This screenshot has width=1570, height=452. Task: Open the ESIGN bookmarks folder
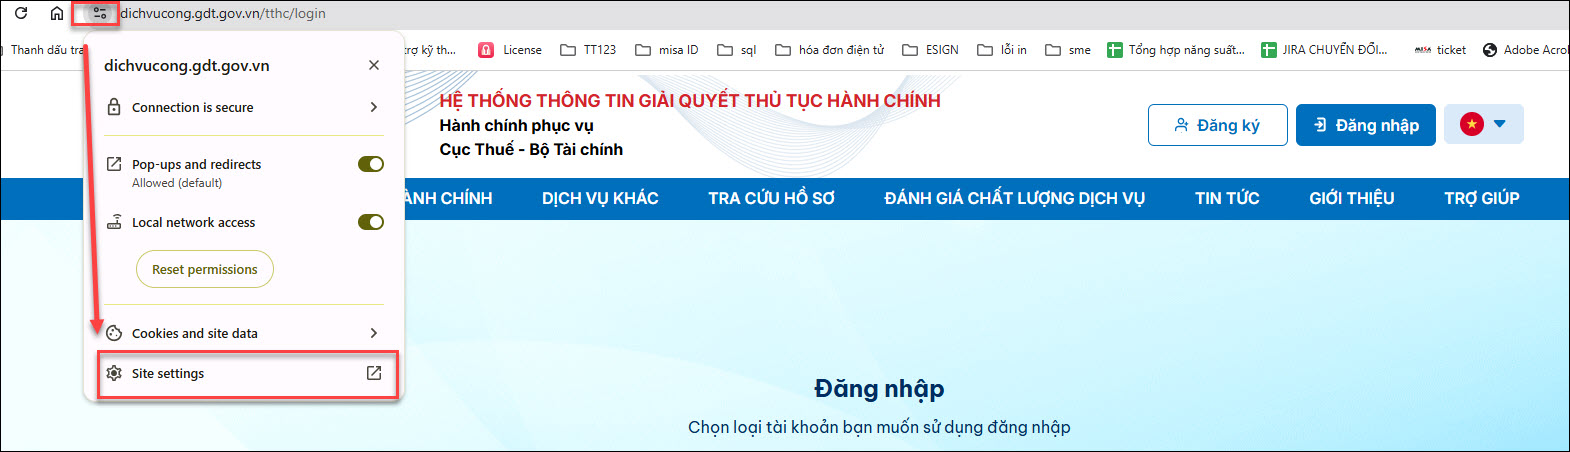point(930,50)
